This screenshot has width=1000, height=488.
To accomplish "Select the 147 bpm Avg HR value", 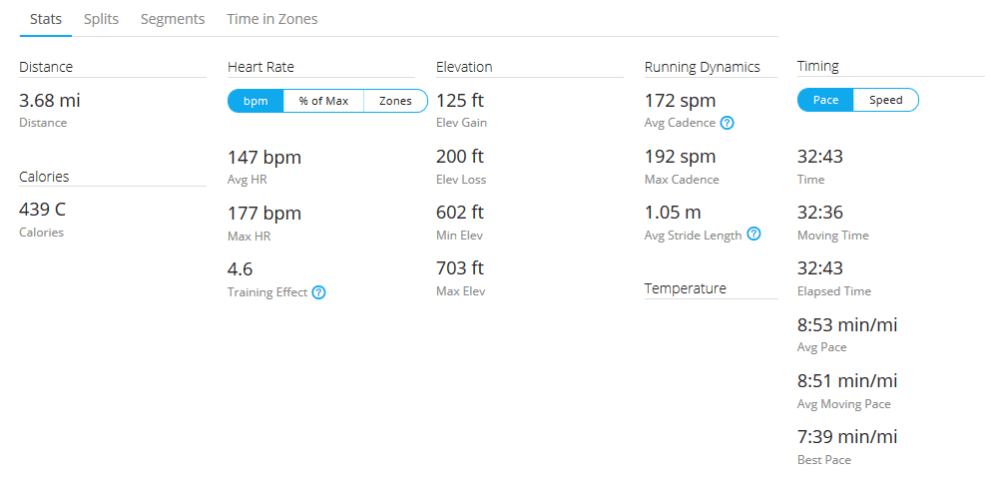I will pos(264,157).
